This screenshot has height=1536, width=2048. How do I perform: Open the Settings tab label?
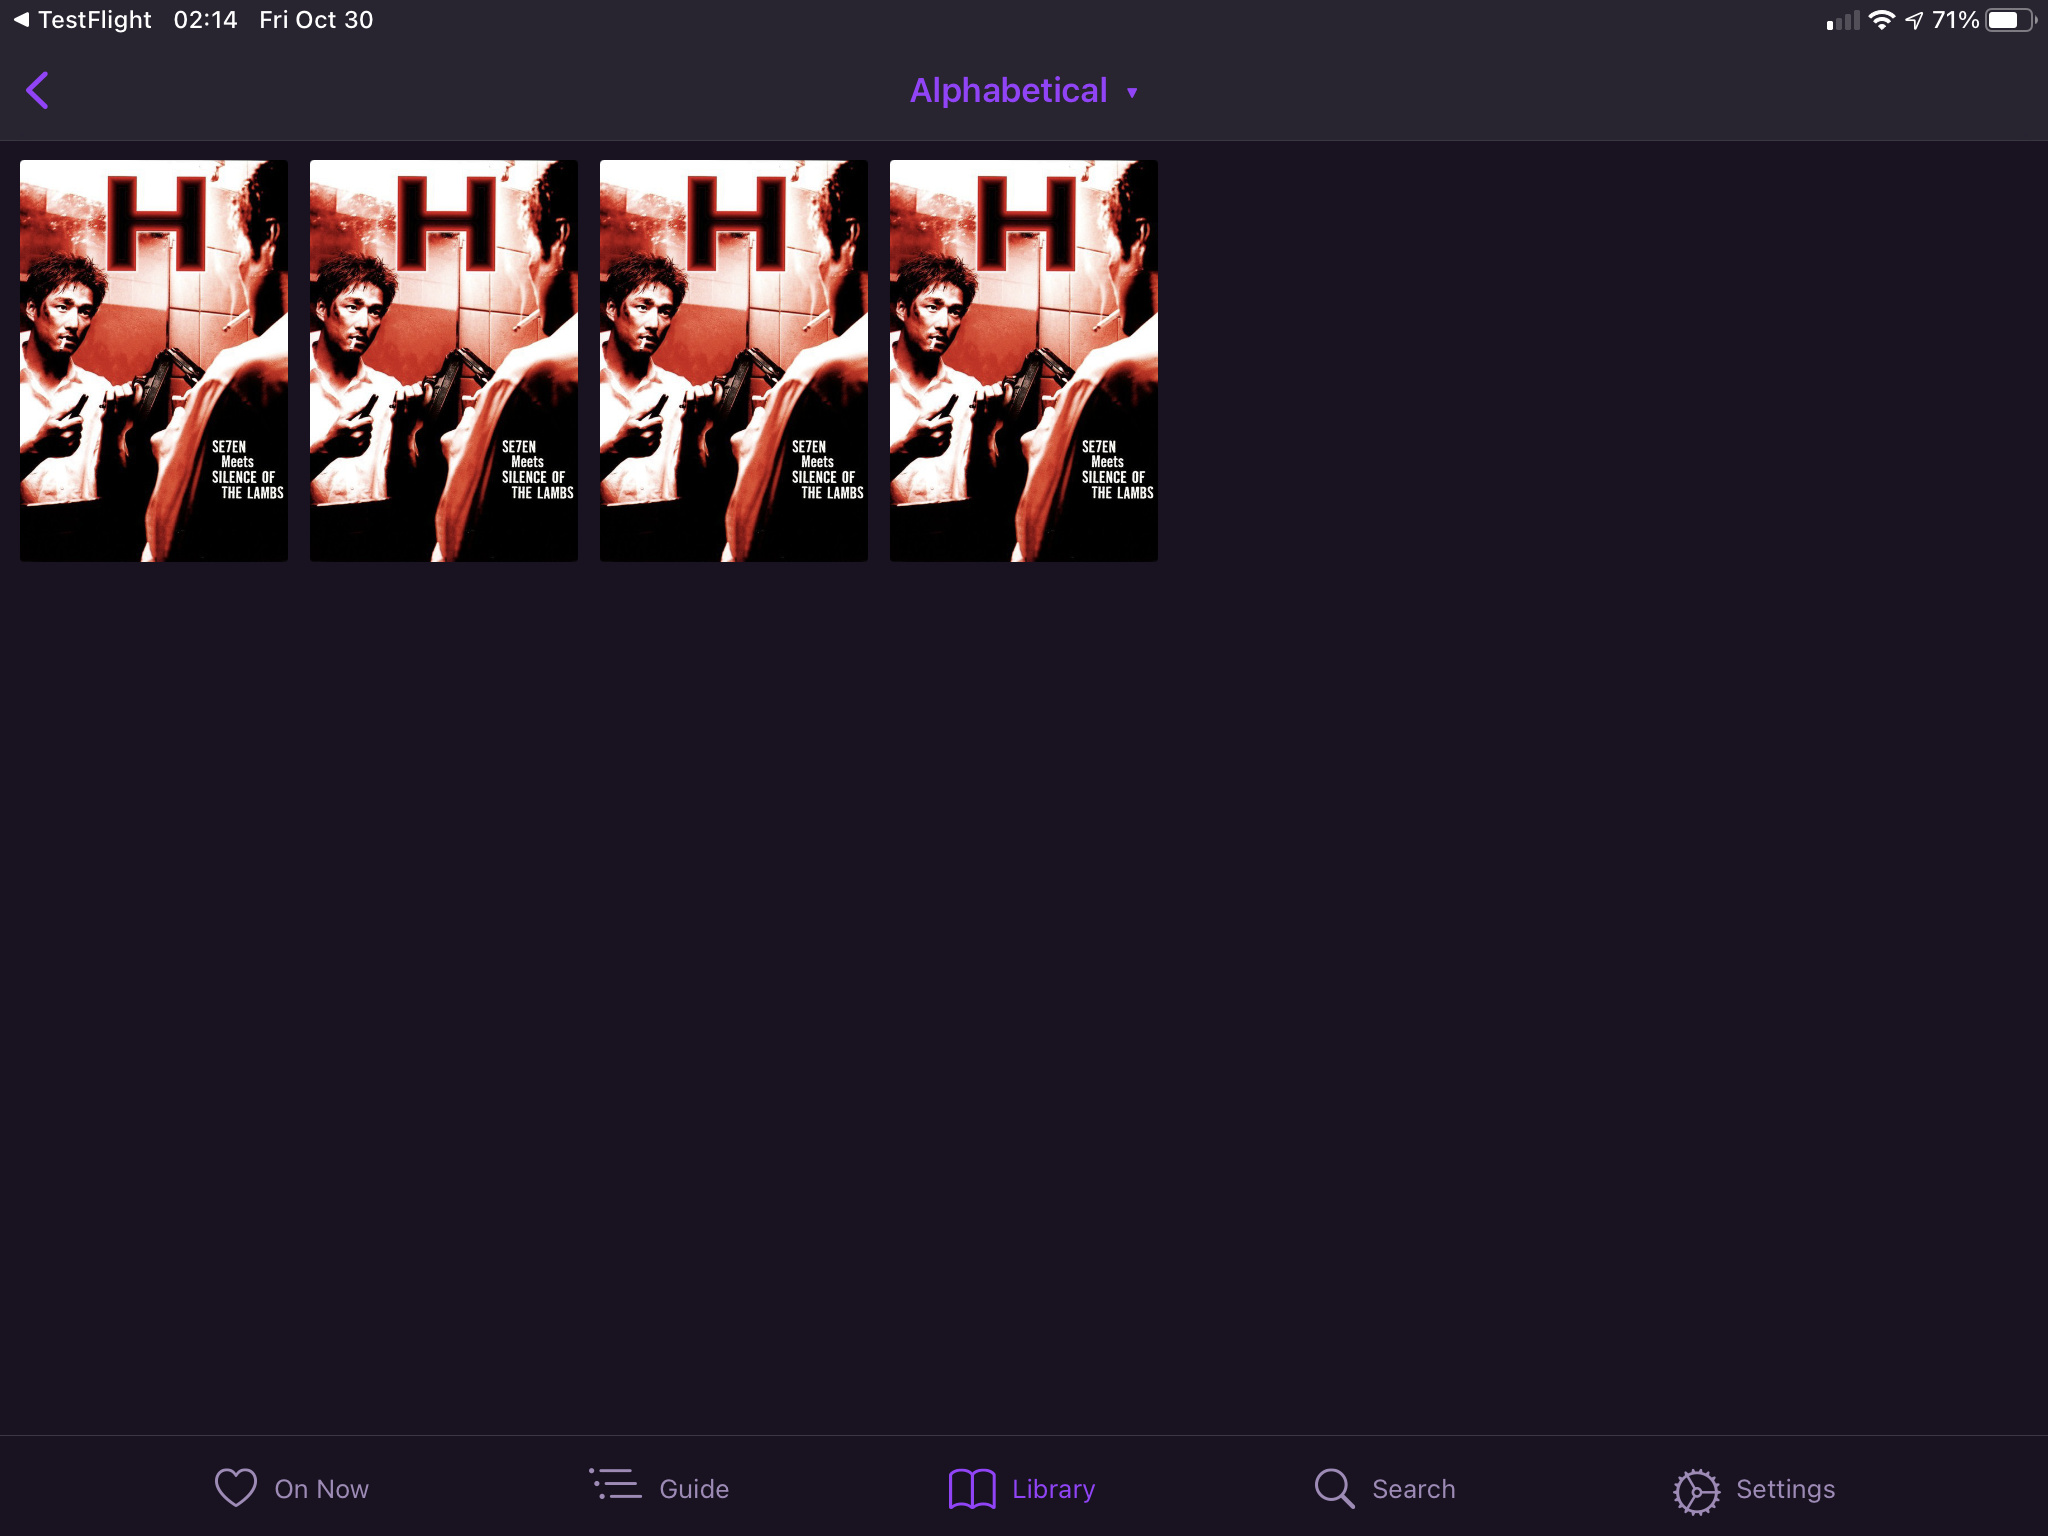click(1785, 1489)
